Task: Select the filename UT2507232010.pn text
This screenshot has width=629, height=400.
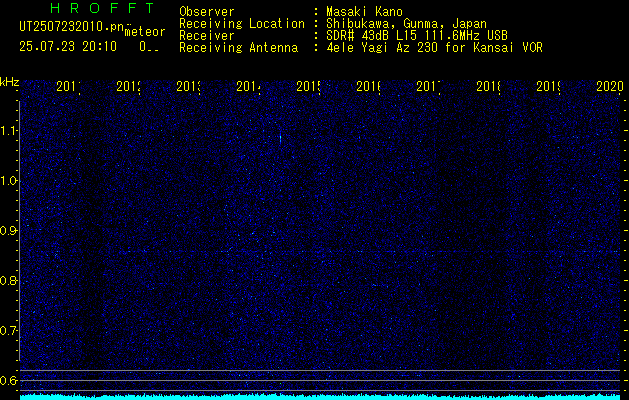Action: click(72, 27)
